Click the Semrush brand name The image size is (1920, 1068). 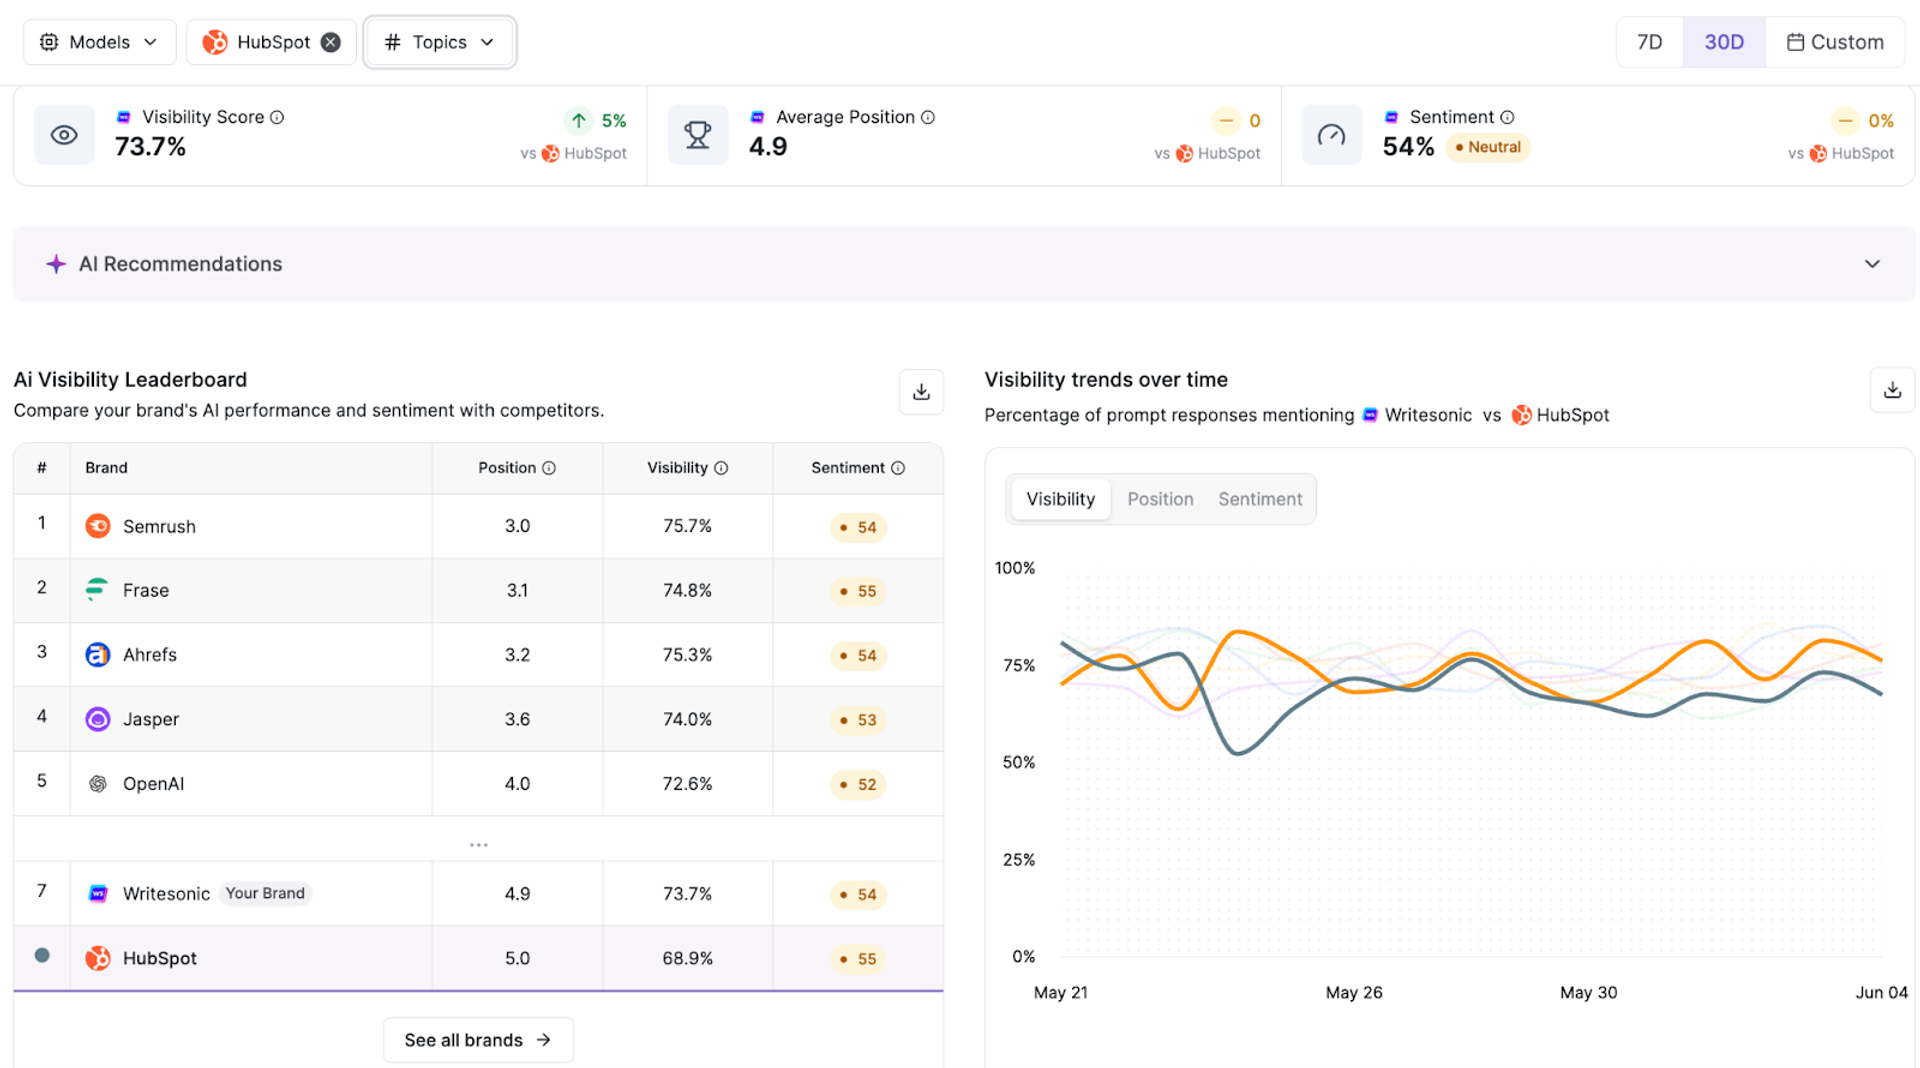click(159, 527)
